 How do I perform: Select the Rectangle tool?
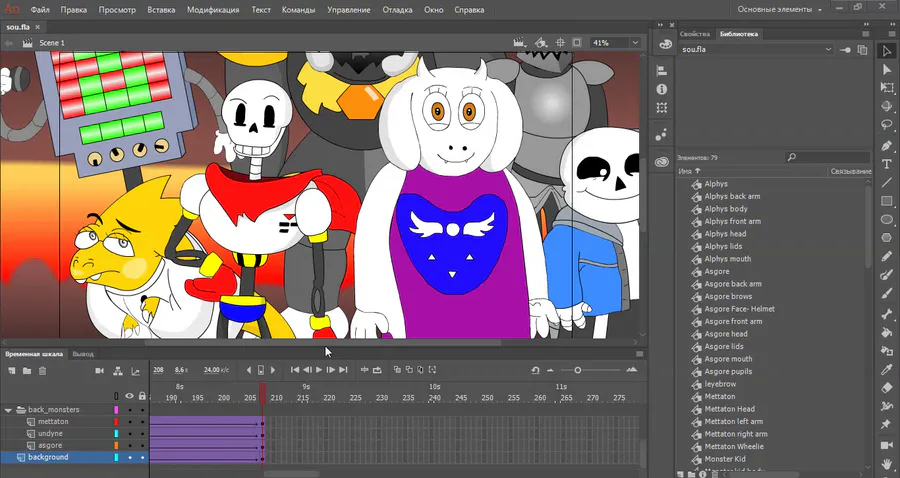887,201
